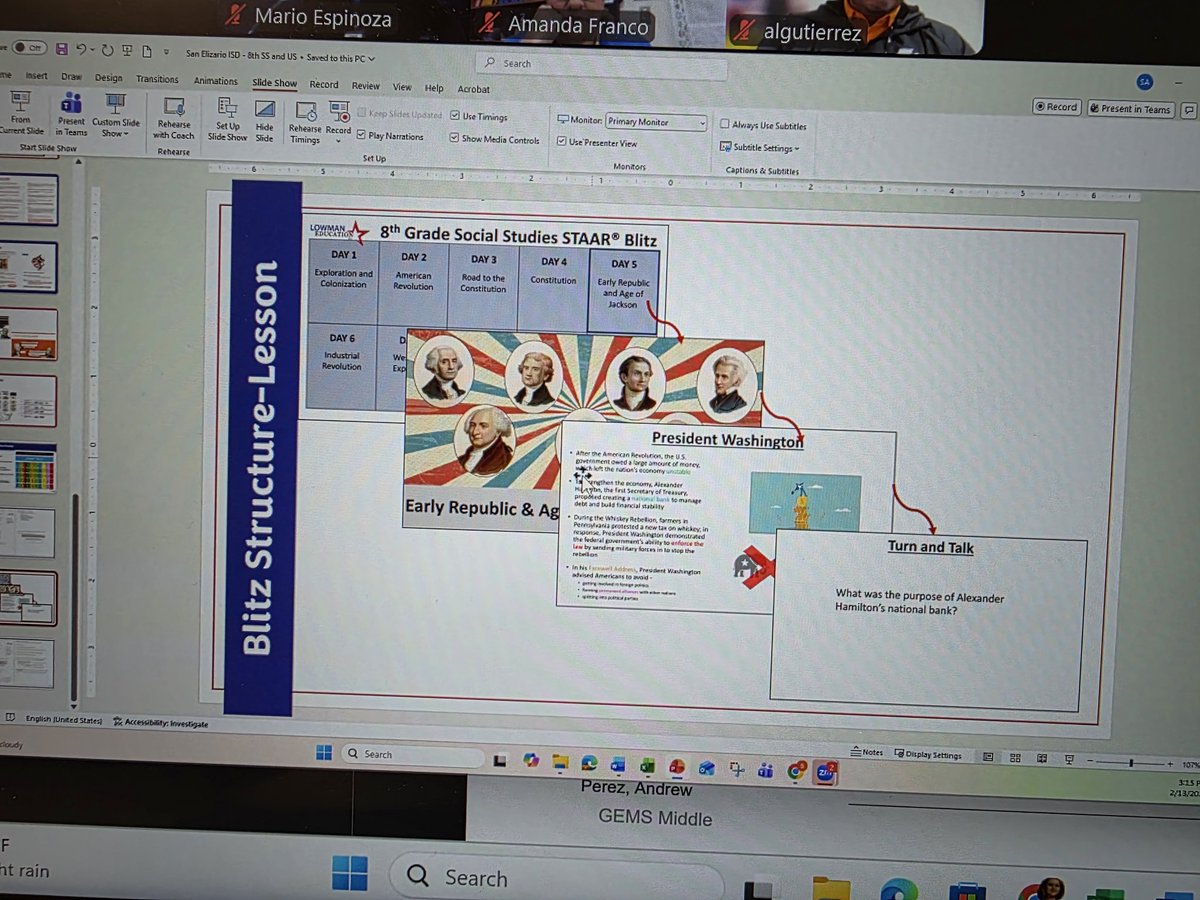Viewport: 1200px width, 900px height.
Task: Open Zoom icon on shared screen taskbar
Action: [x=826, y=772]
